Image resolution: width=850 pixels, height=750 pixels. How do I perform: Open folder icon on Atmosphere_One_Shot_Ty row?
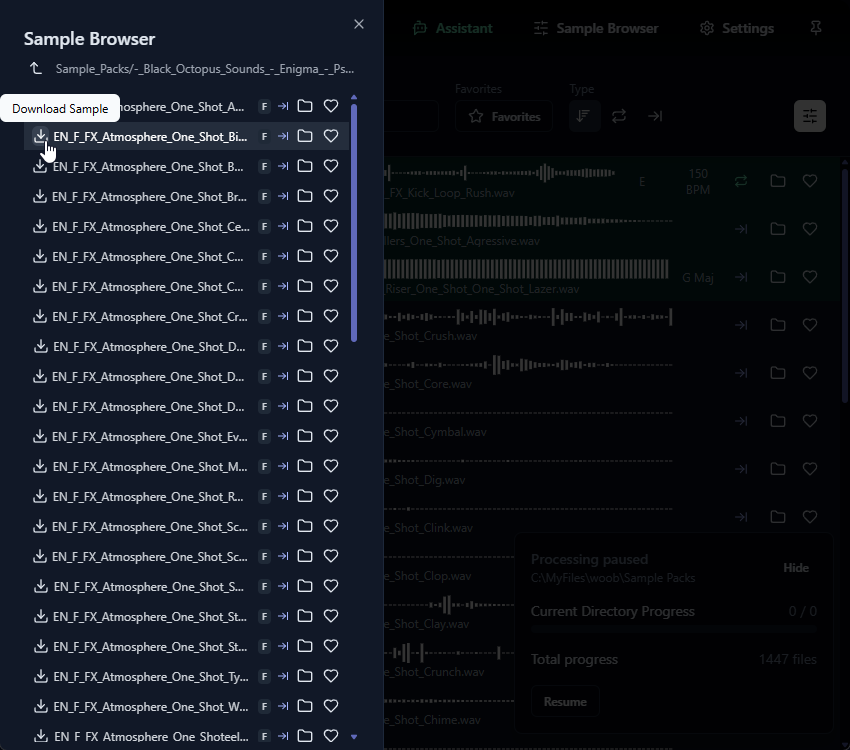point(305,677)
